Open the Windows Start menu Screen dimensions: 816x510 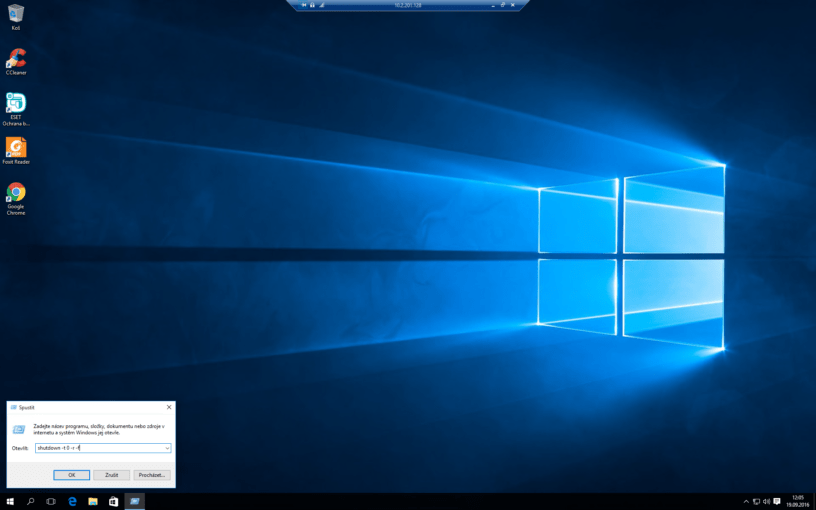pyautogui.click(x=10, y=502)
